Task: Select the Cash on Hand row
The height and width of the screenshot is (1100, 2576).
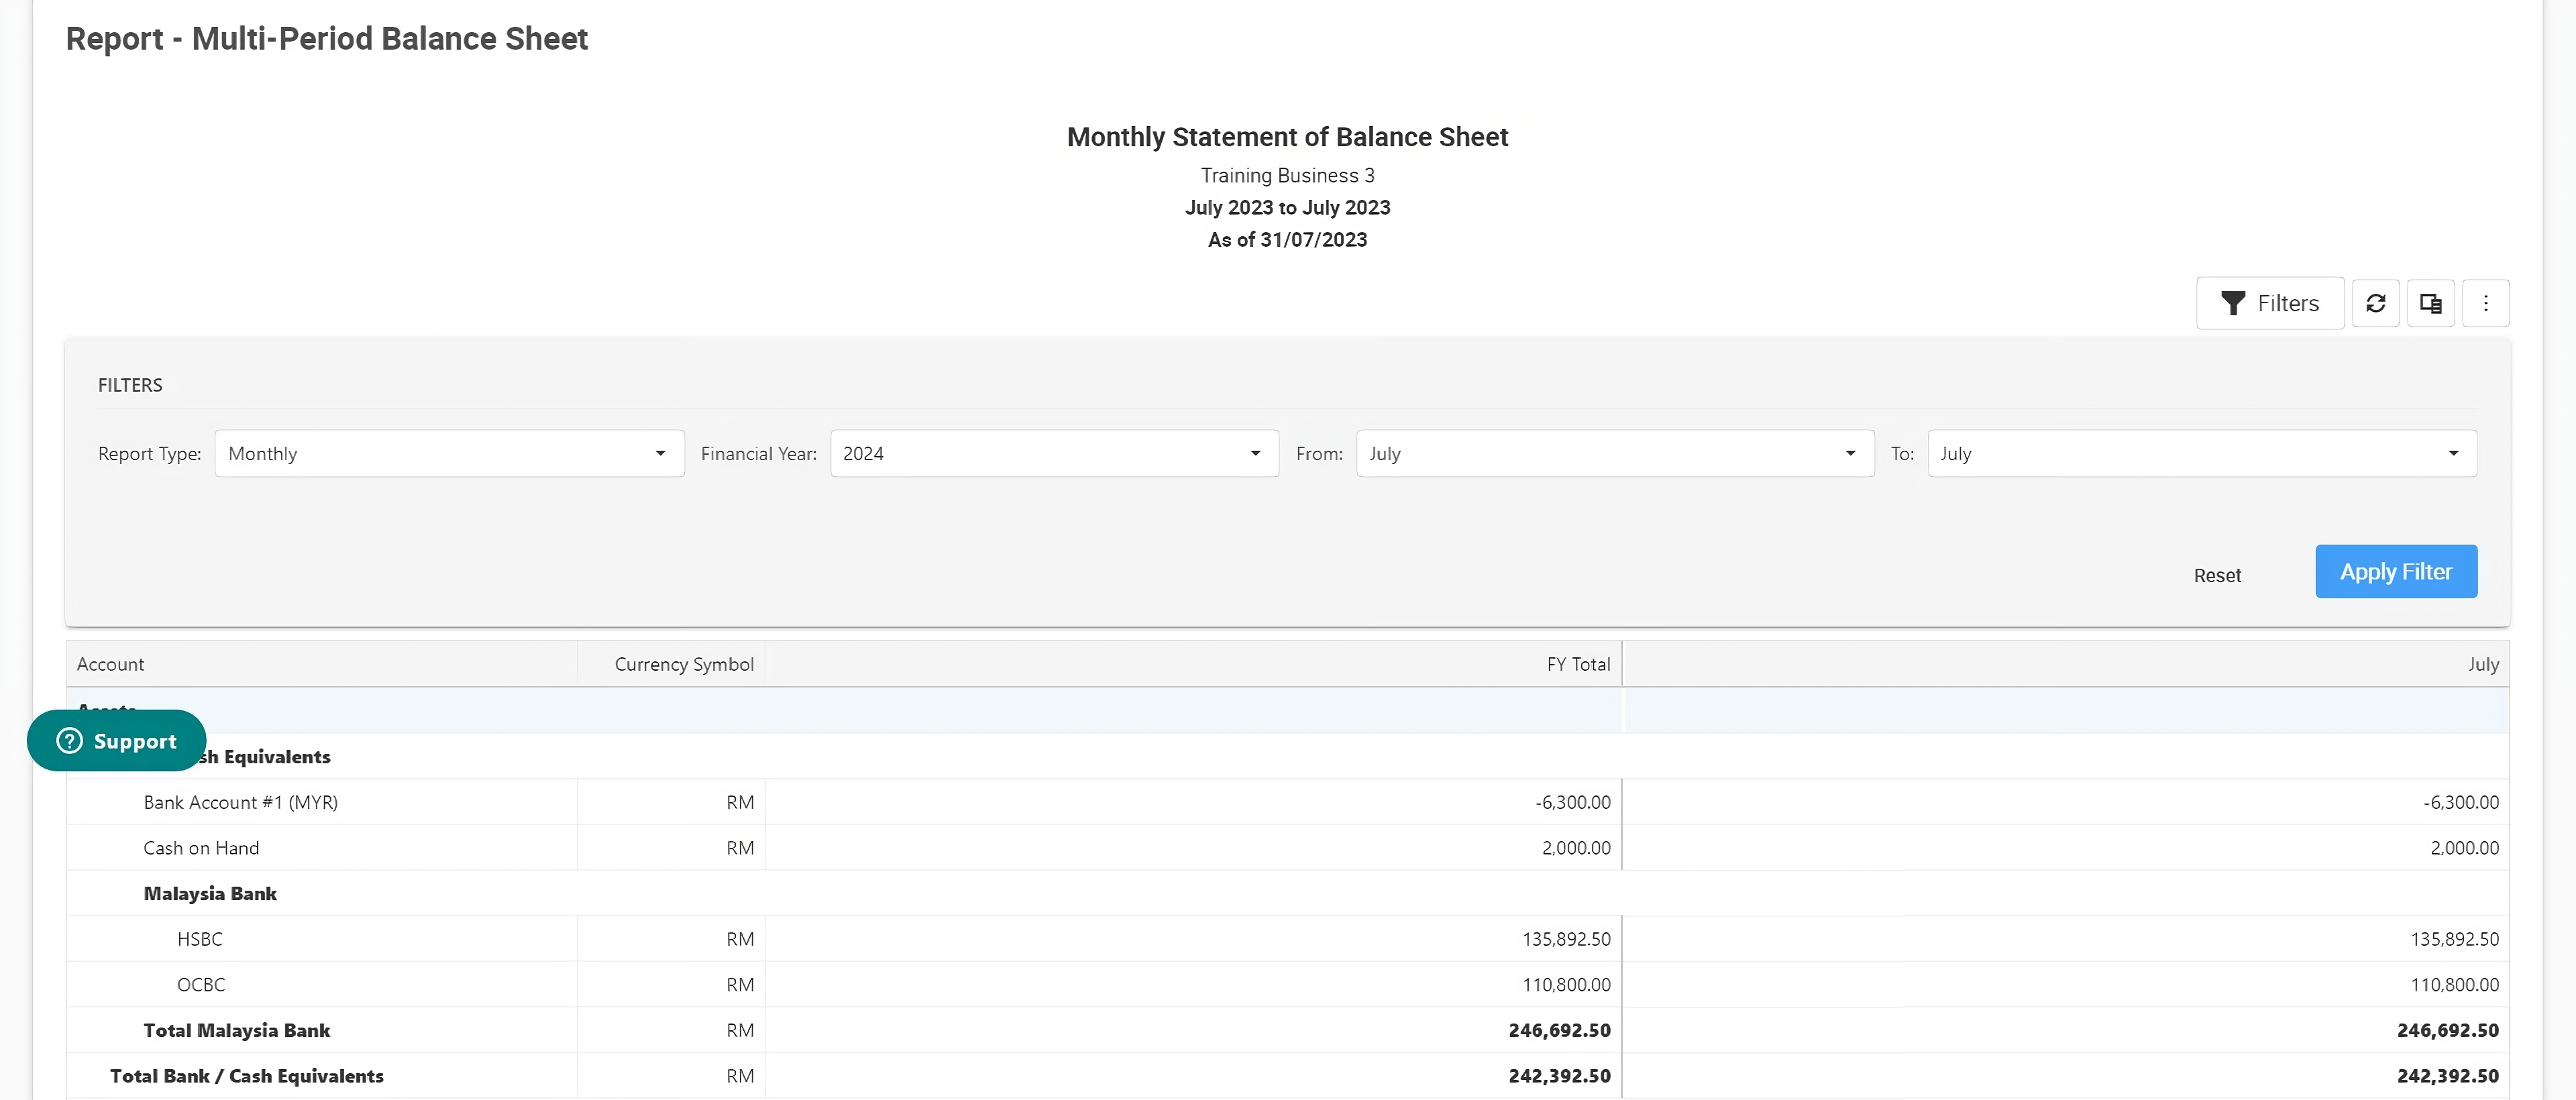Action: coord(1287,848)
